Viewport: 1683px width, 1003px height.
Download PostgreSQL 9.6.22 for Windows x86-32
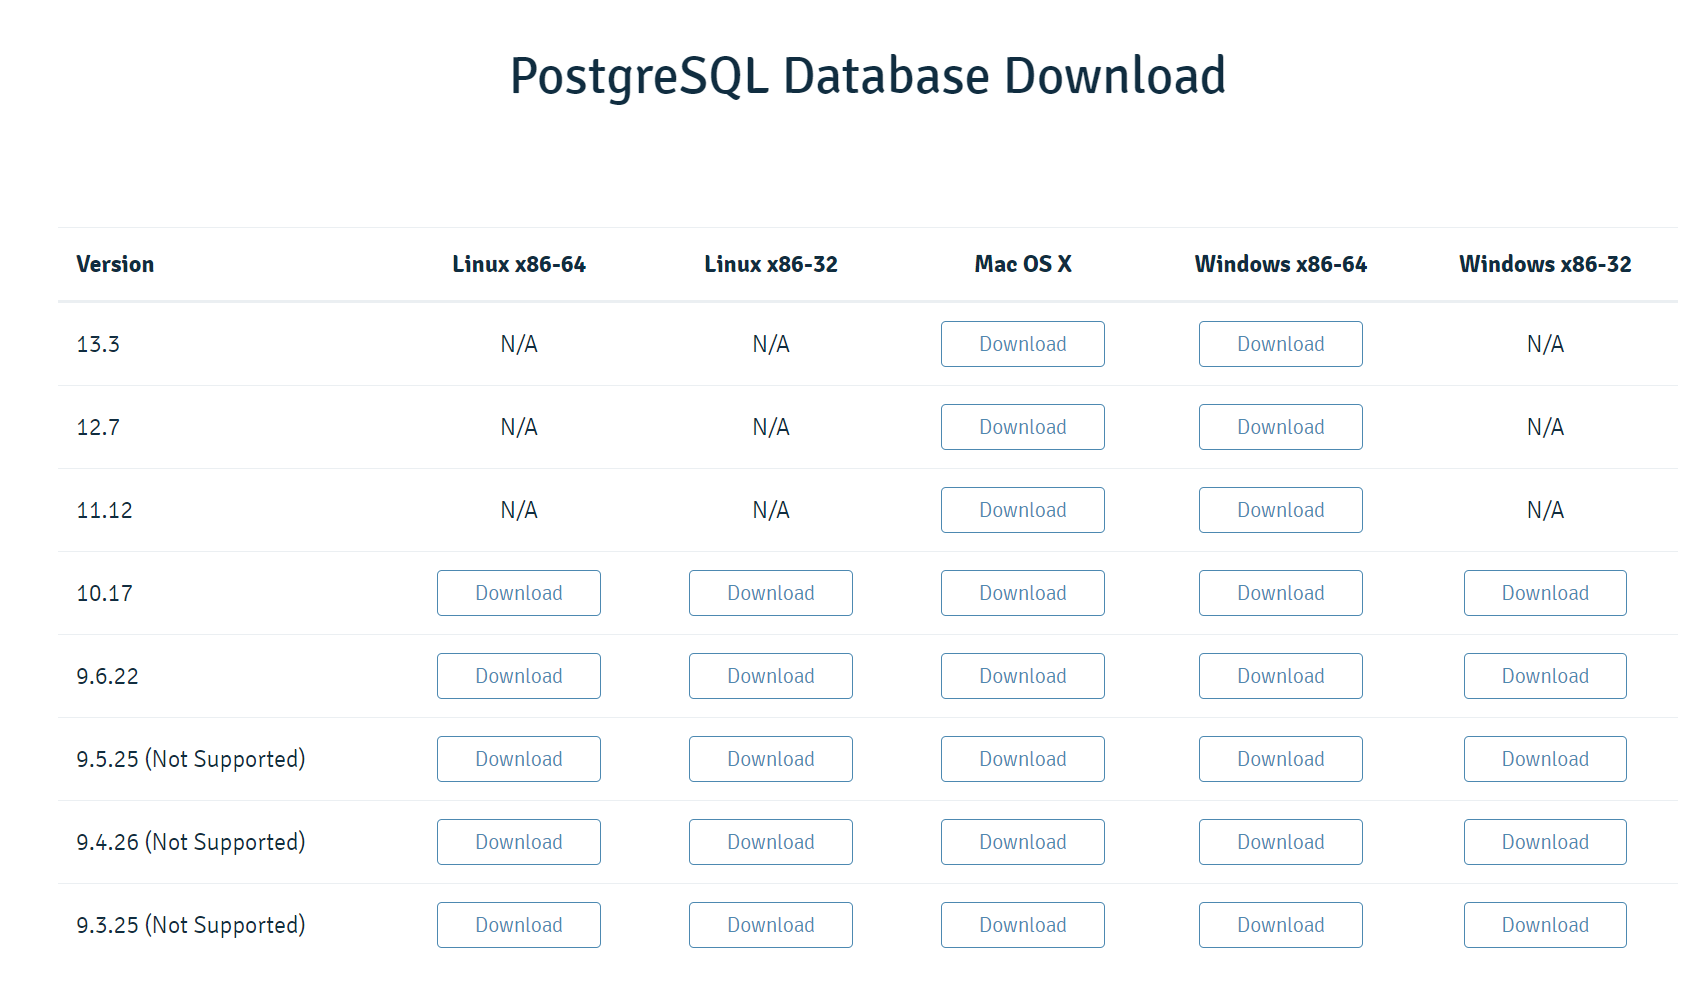pos(1545,676)
